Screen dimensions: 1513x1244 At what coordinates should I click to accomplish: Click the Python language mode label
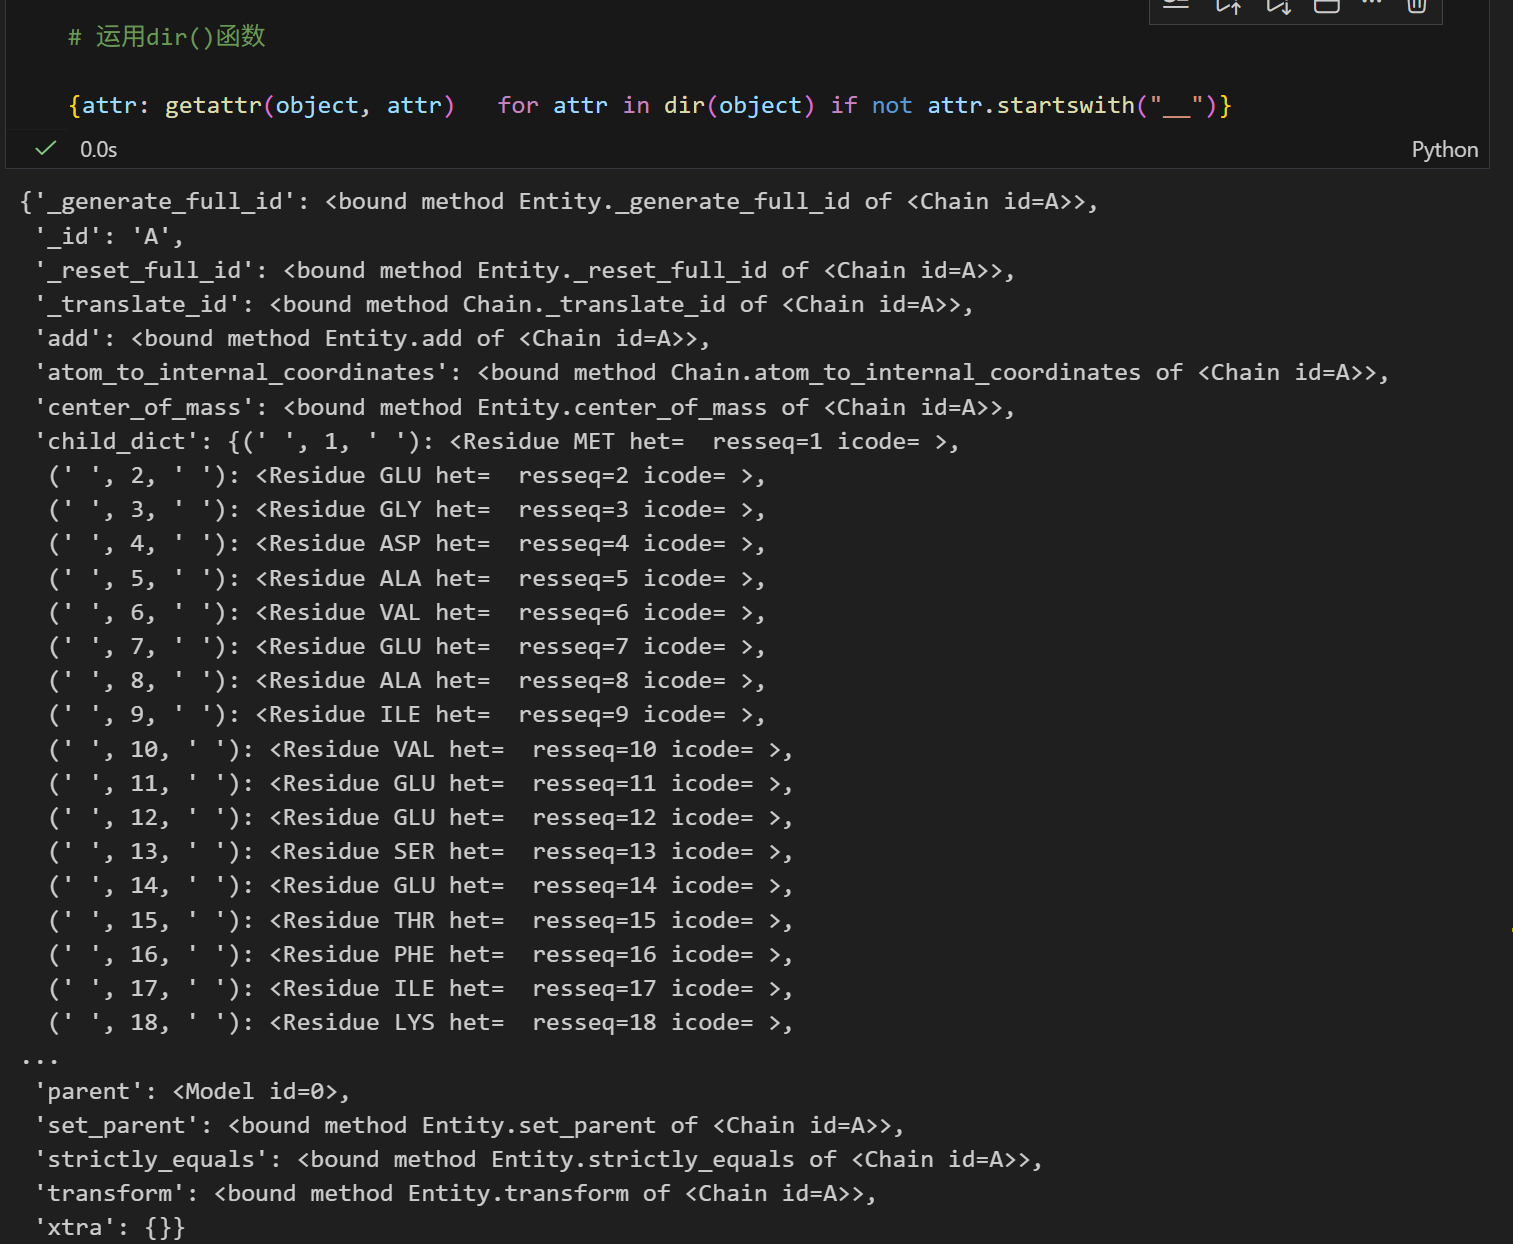click(x=1444, y=150)
